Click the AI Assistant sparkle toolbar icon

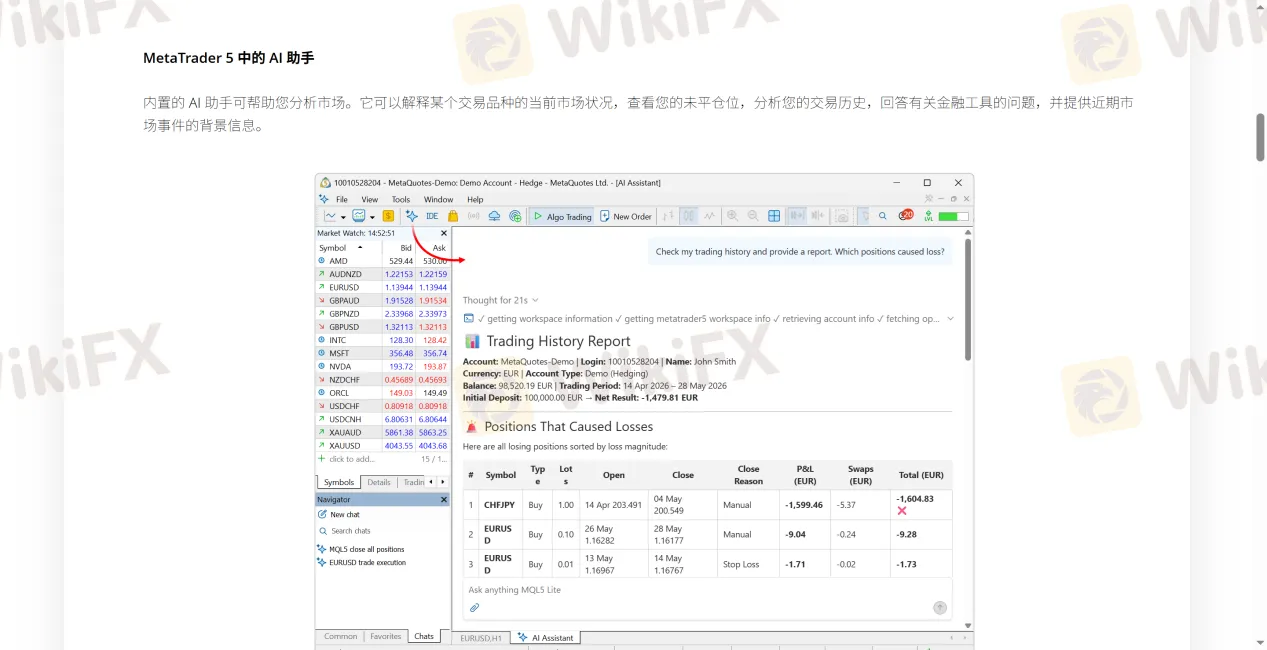coord(411,216)
